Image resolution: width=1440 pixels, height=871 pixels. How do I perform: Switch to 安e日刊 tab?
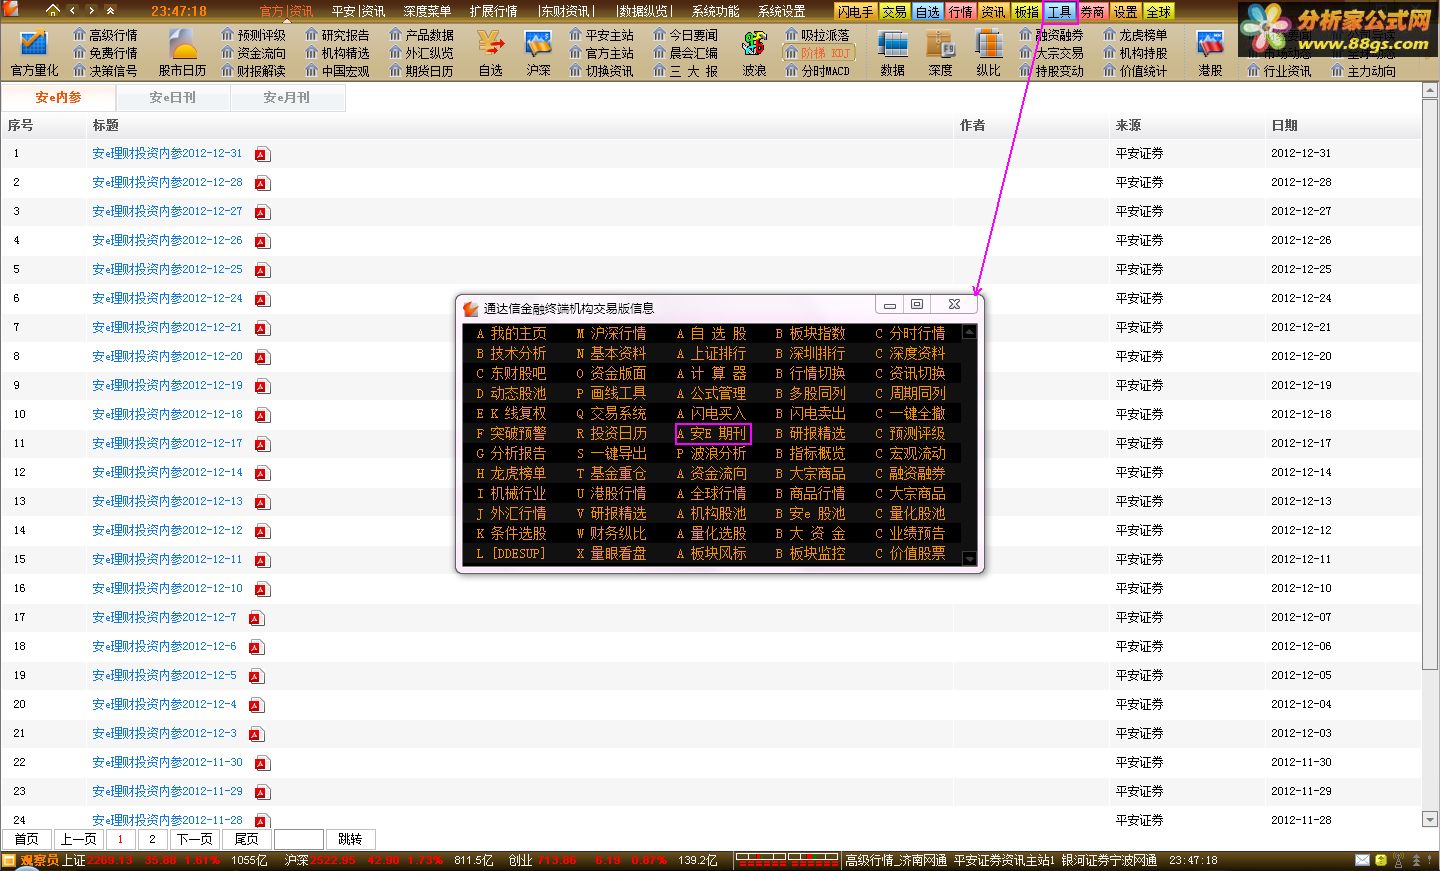click(173, 97)
